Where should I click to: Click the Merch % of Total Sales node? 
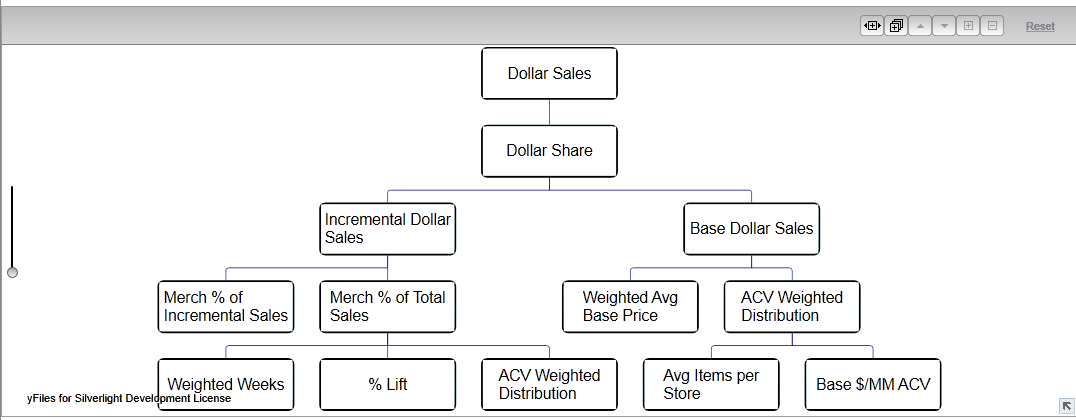click(x=388, y=307)
